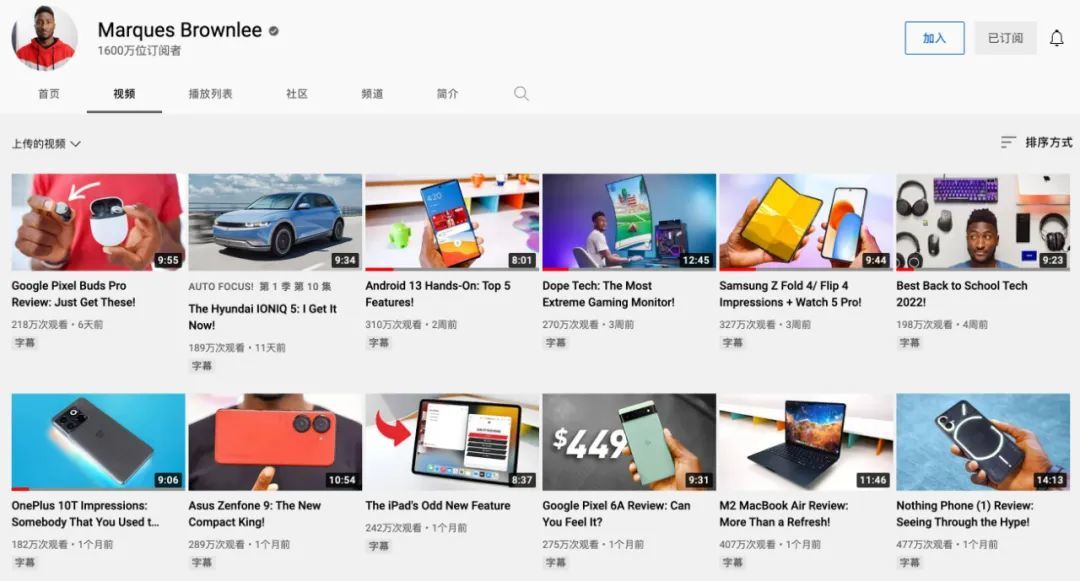Click 字幕 badge under Hyundai IONIQ 5 video

click(x=202, y=366)
